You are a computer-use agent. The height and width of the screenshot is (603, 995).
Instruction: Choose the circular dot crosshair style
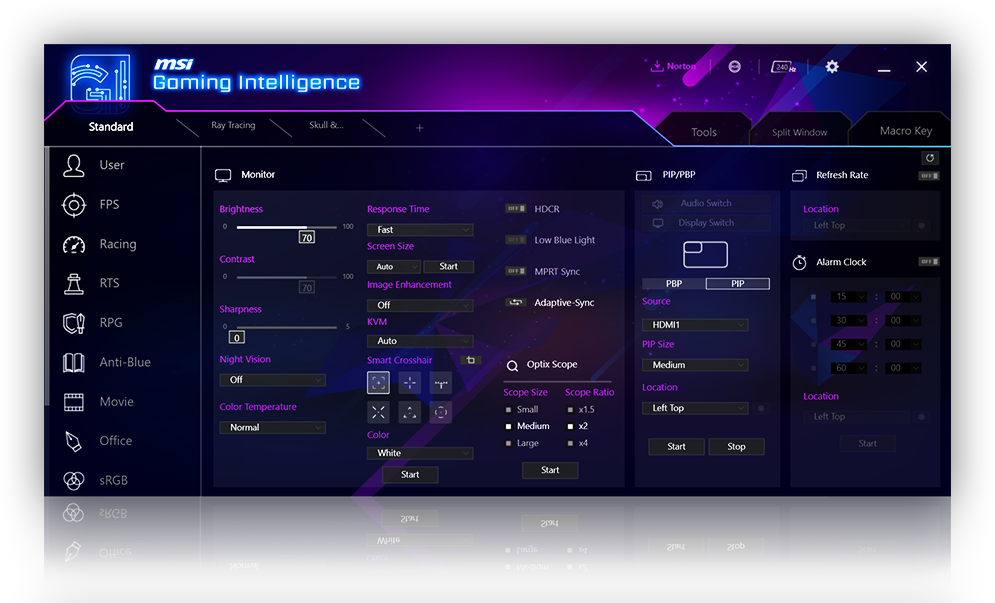pos(443,411)
